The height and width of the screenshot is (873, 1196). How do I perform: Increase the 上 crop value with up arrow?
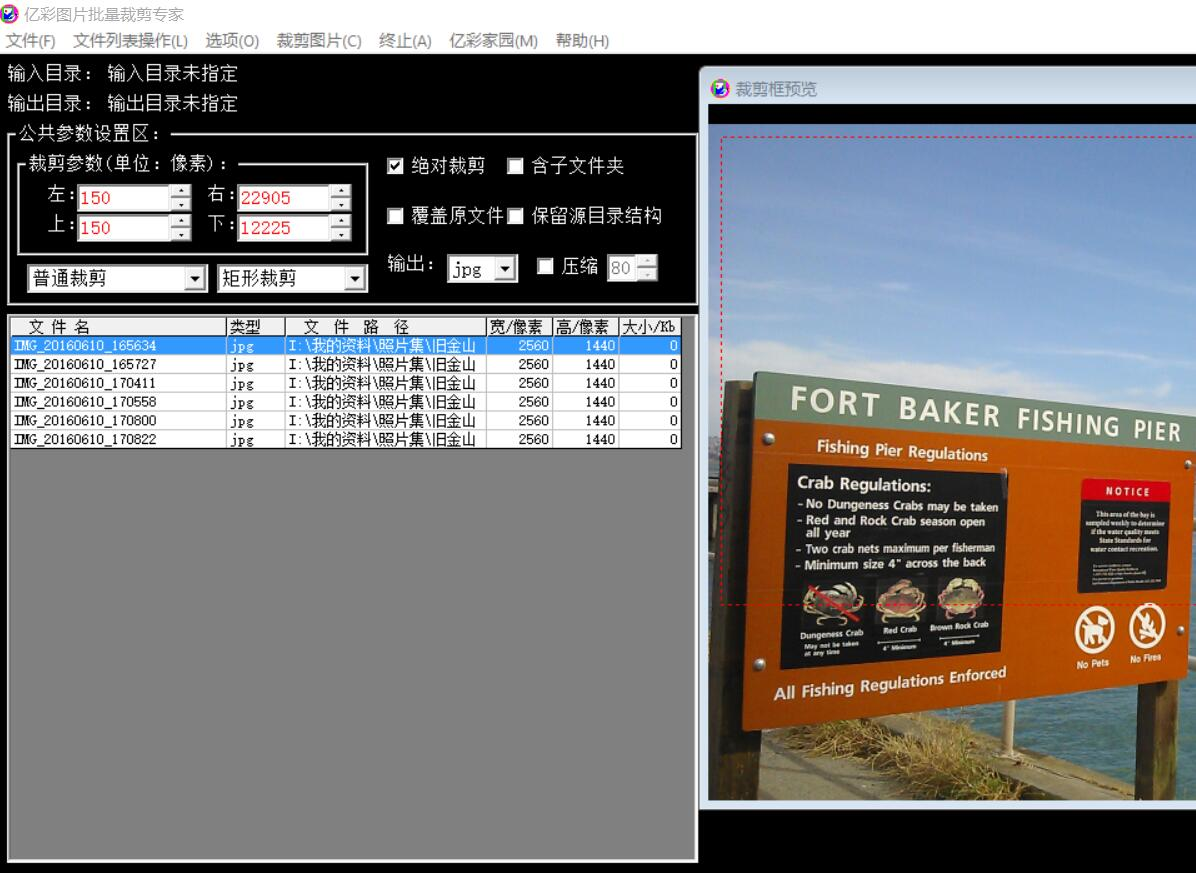[180, 221]
